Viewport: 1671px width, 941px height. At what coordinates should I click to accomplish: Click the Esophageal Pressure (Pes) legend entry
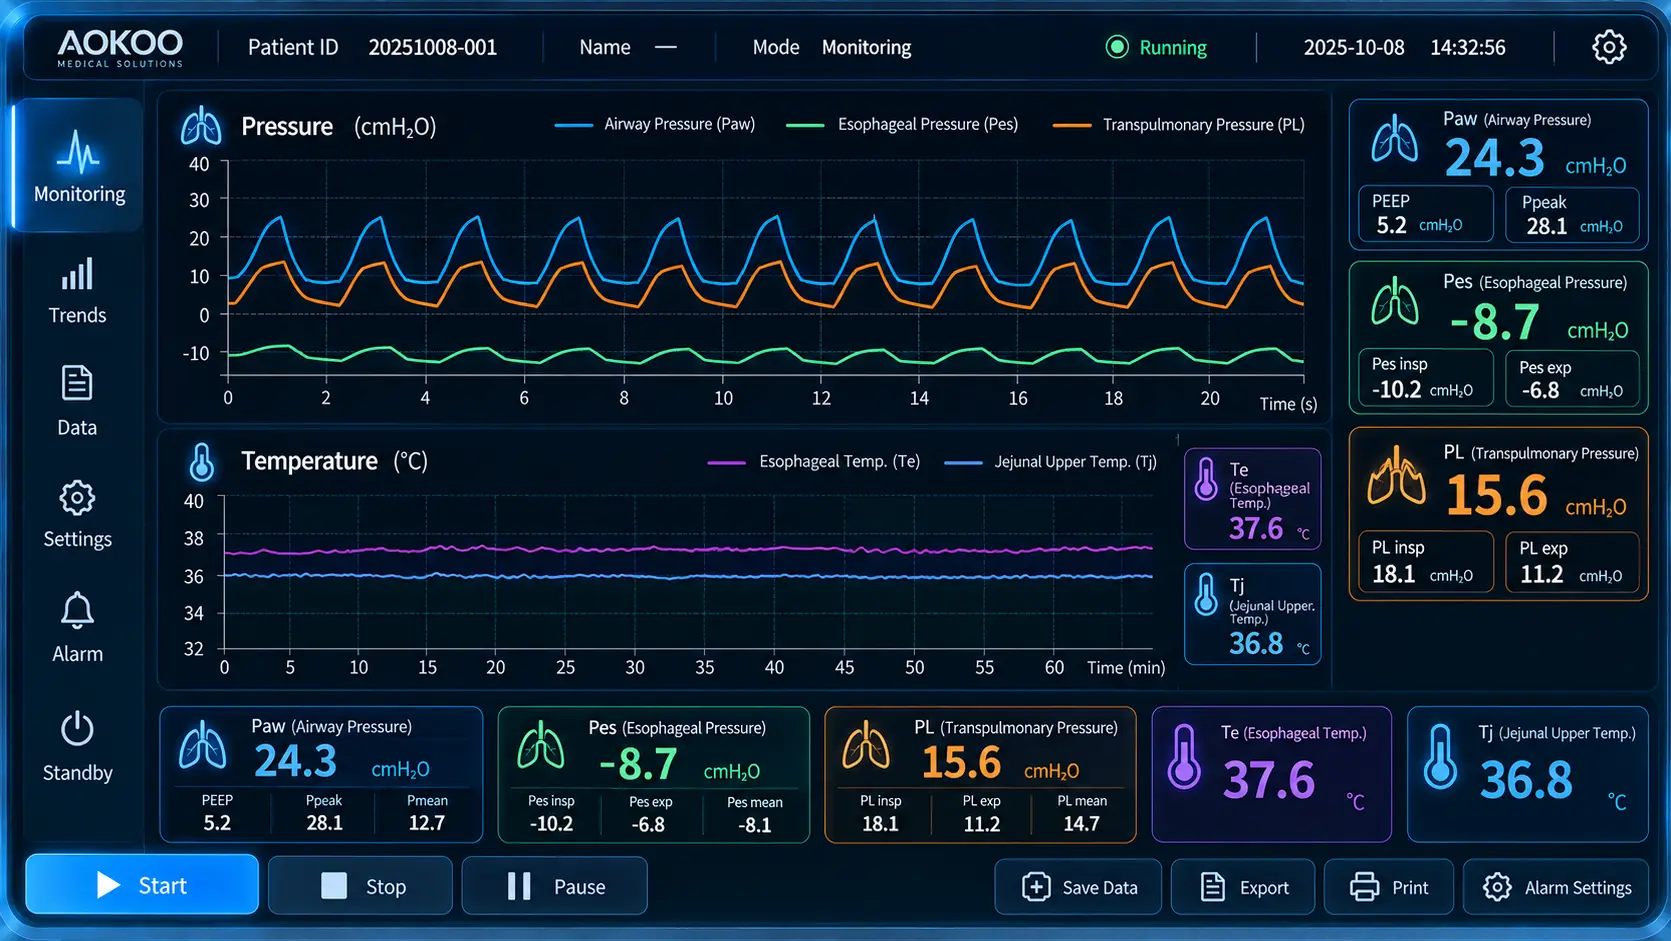point(902,124)
